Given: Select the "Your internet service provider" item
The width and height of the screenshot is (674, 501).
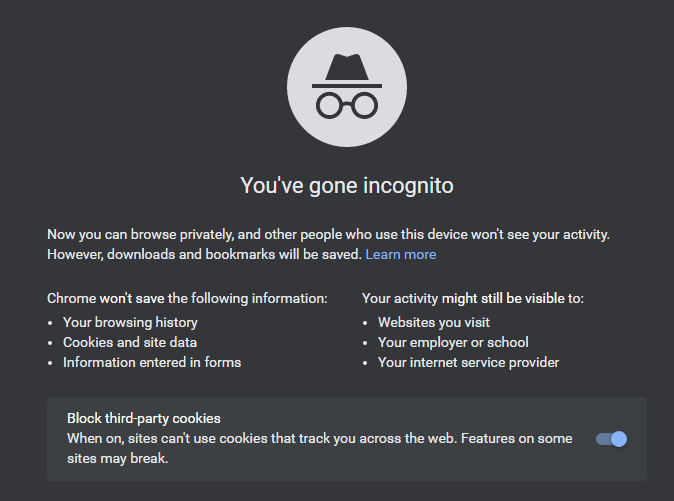Looking at the screenshot, I should coord(469,362).
